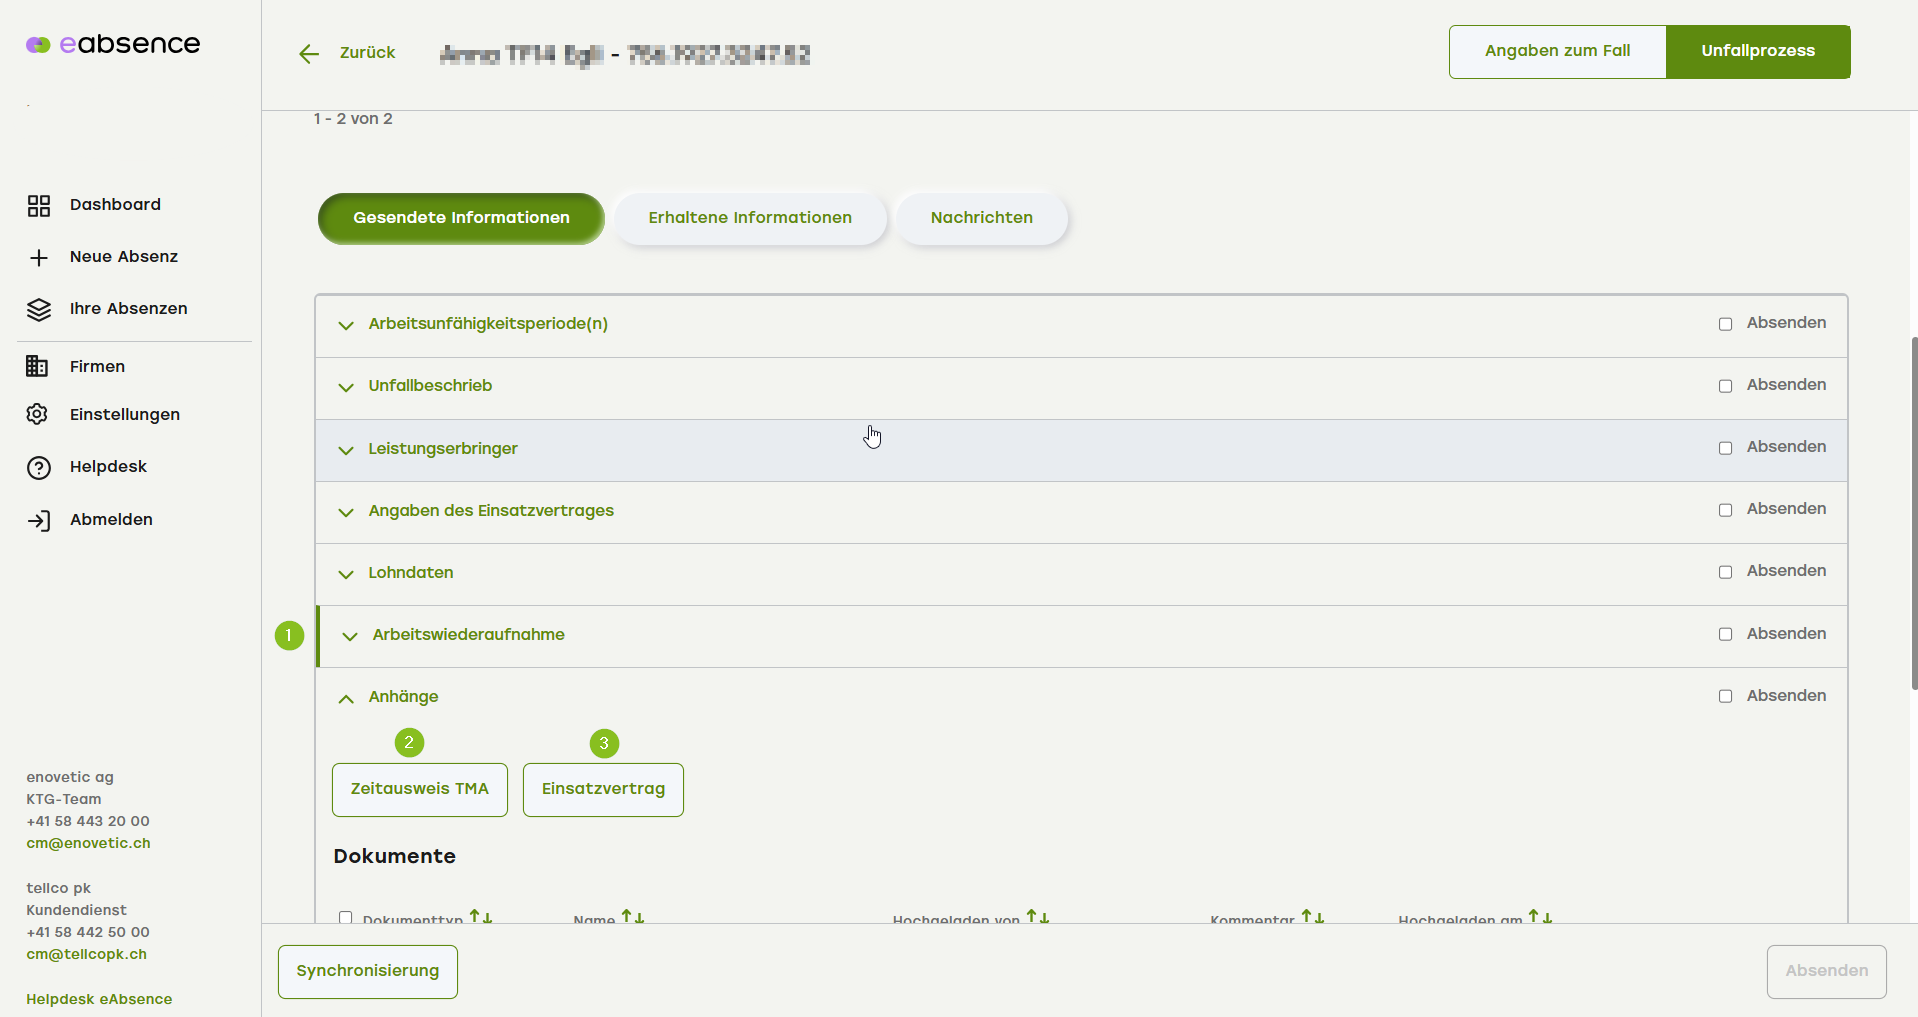Expand the Arbeitsunfähigkeitsperiode(n) section

pos(346,325)
